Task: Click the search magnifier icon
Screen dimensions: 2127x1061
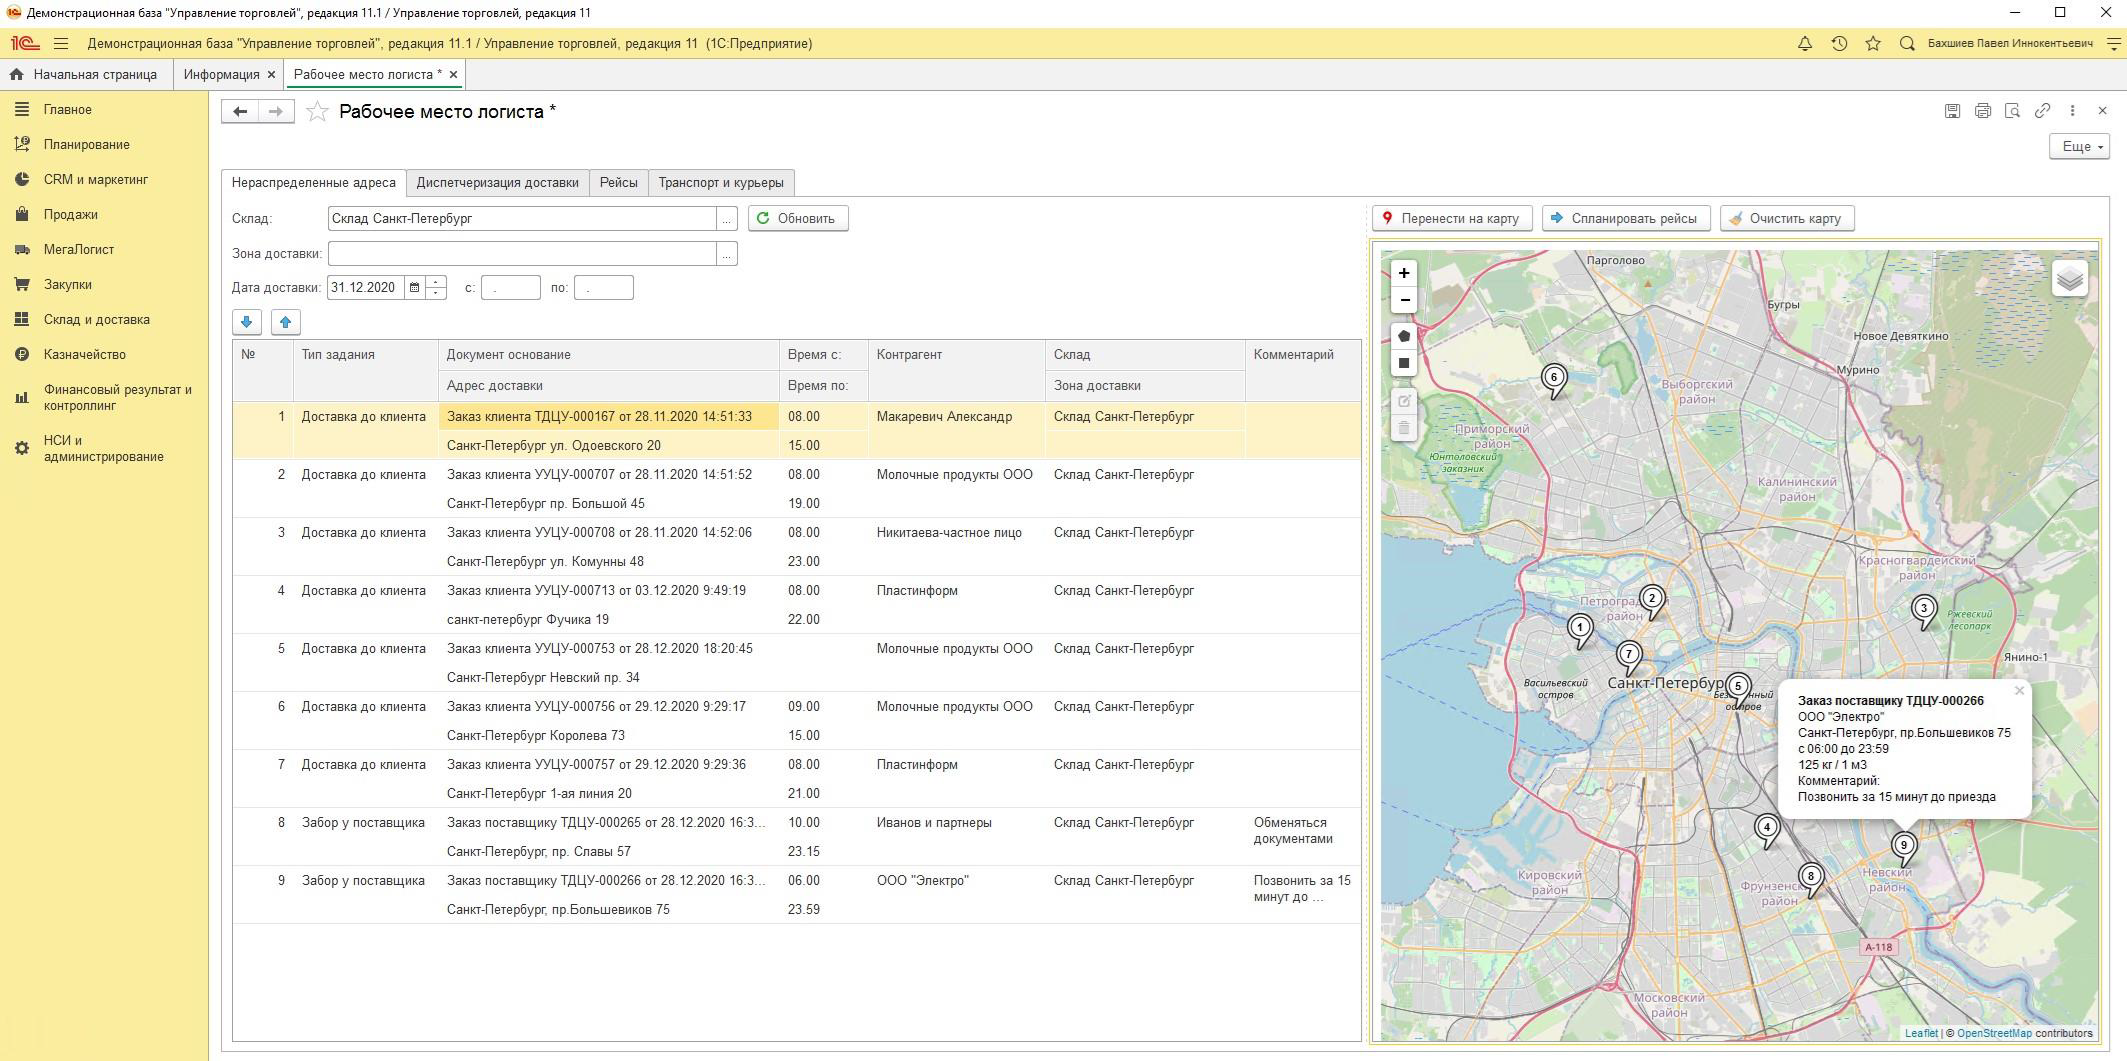Action: (x=1907, y=44)
